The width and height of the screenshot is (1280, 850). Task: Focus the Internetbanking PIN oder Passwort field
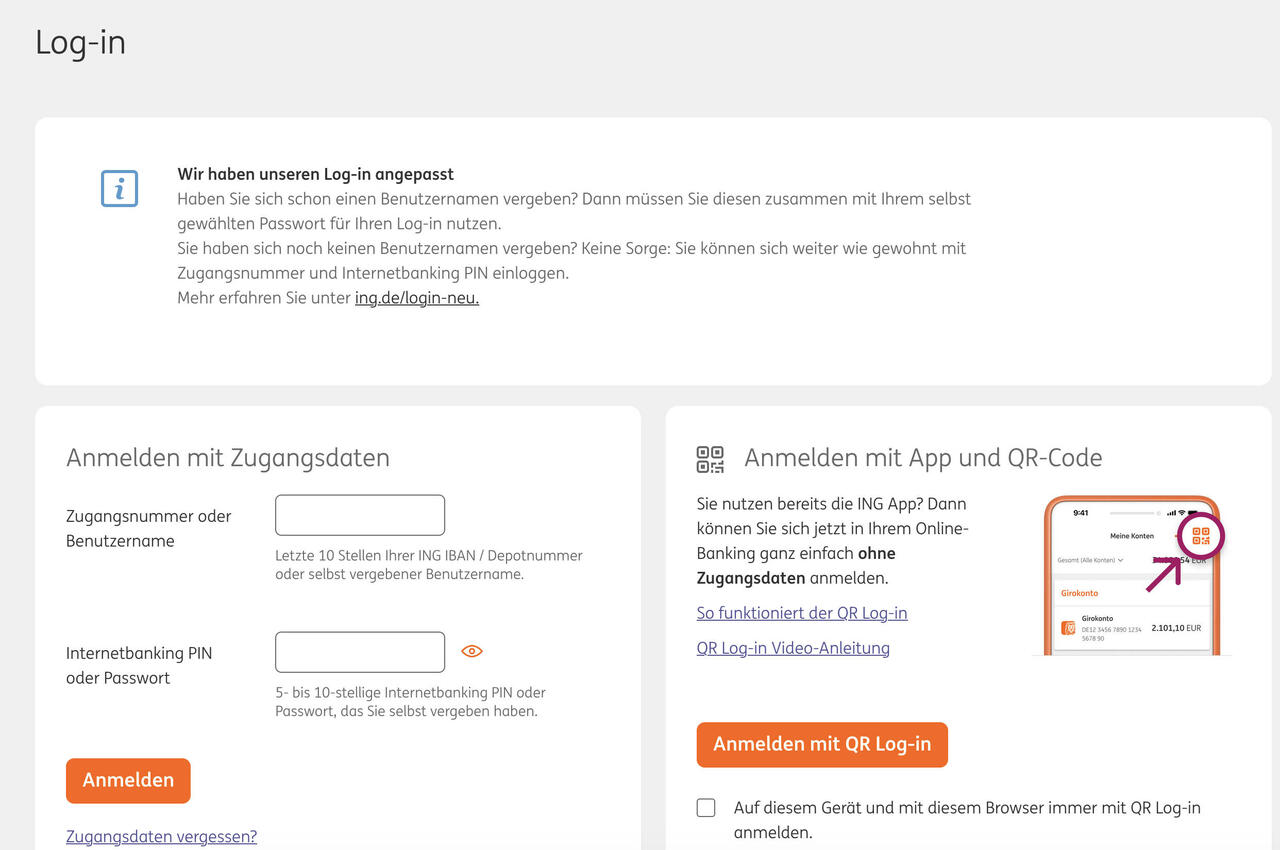click(x=360, y=652)
